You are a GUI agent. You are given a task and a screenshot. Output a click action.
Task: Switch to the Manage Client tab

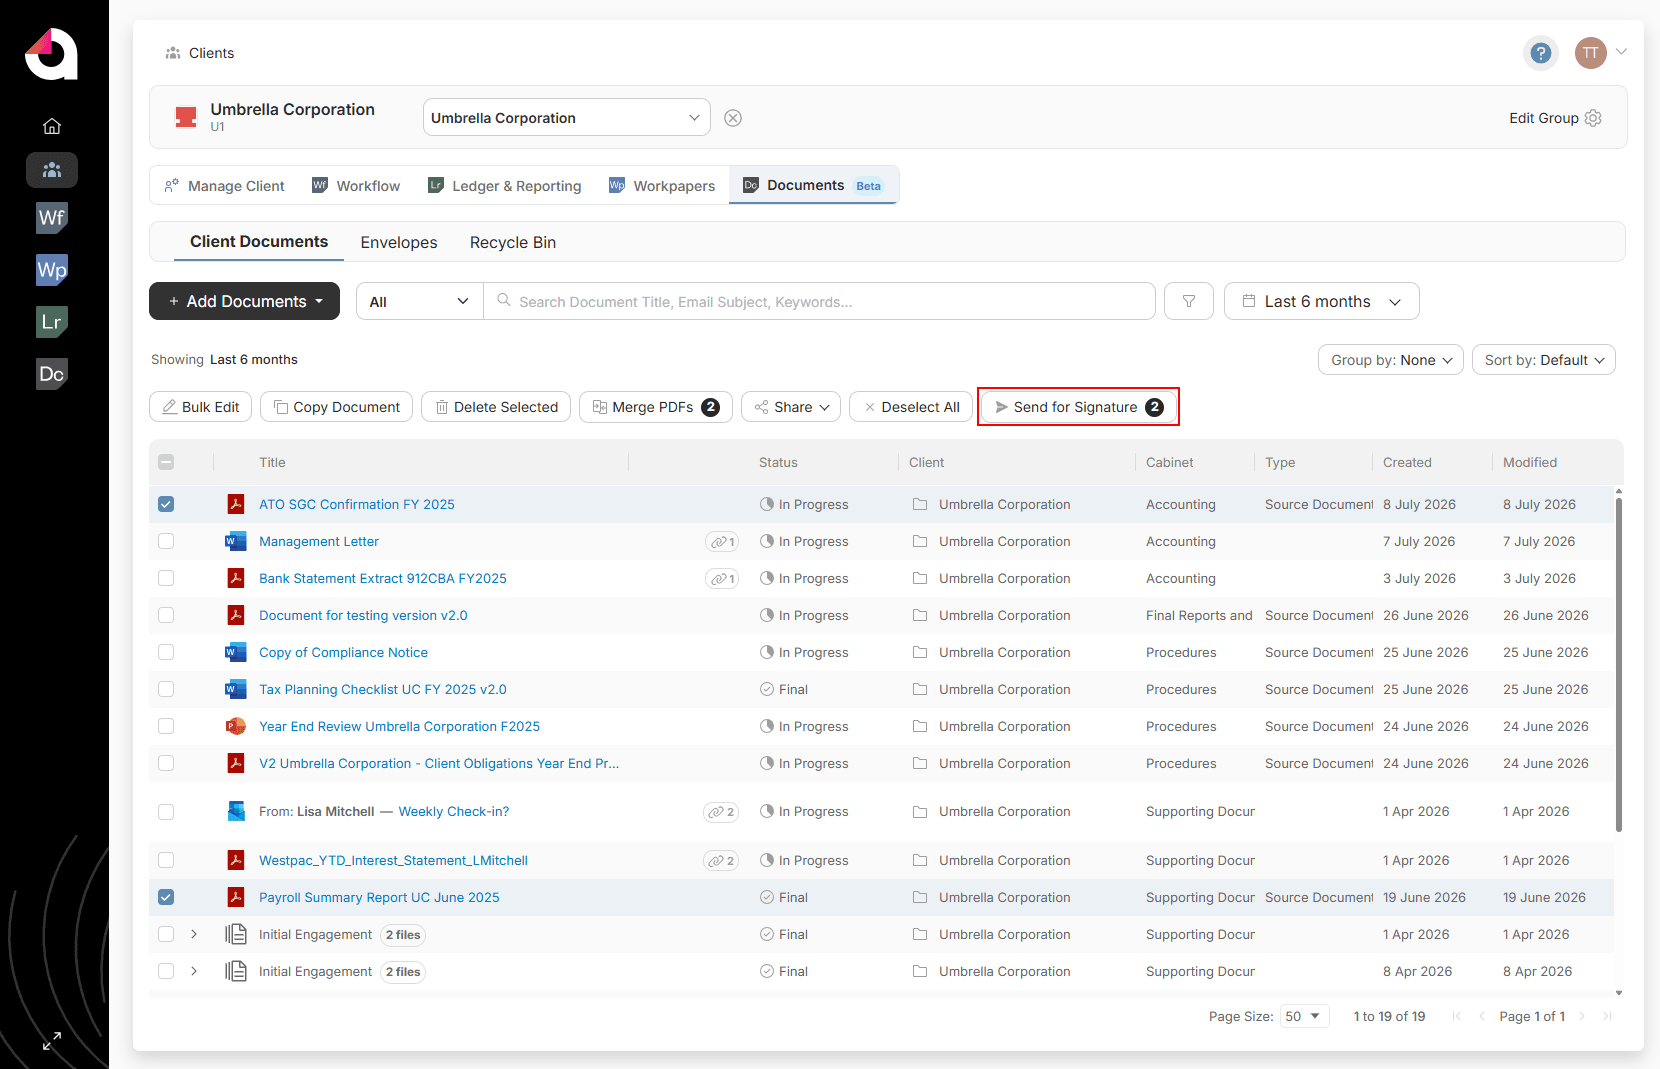pyautogui.click(x=225, y=186)
